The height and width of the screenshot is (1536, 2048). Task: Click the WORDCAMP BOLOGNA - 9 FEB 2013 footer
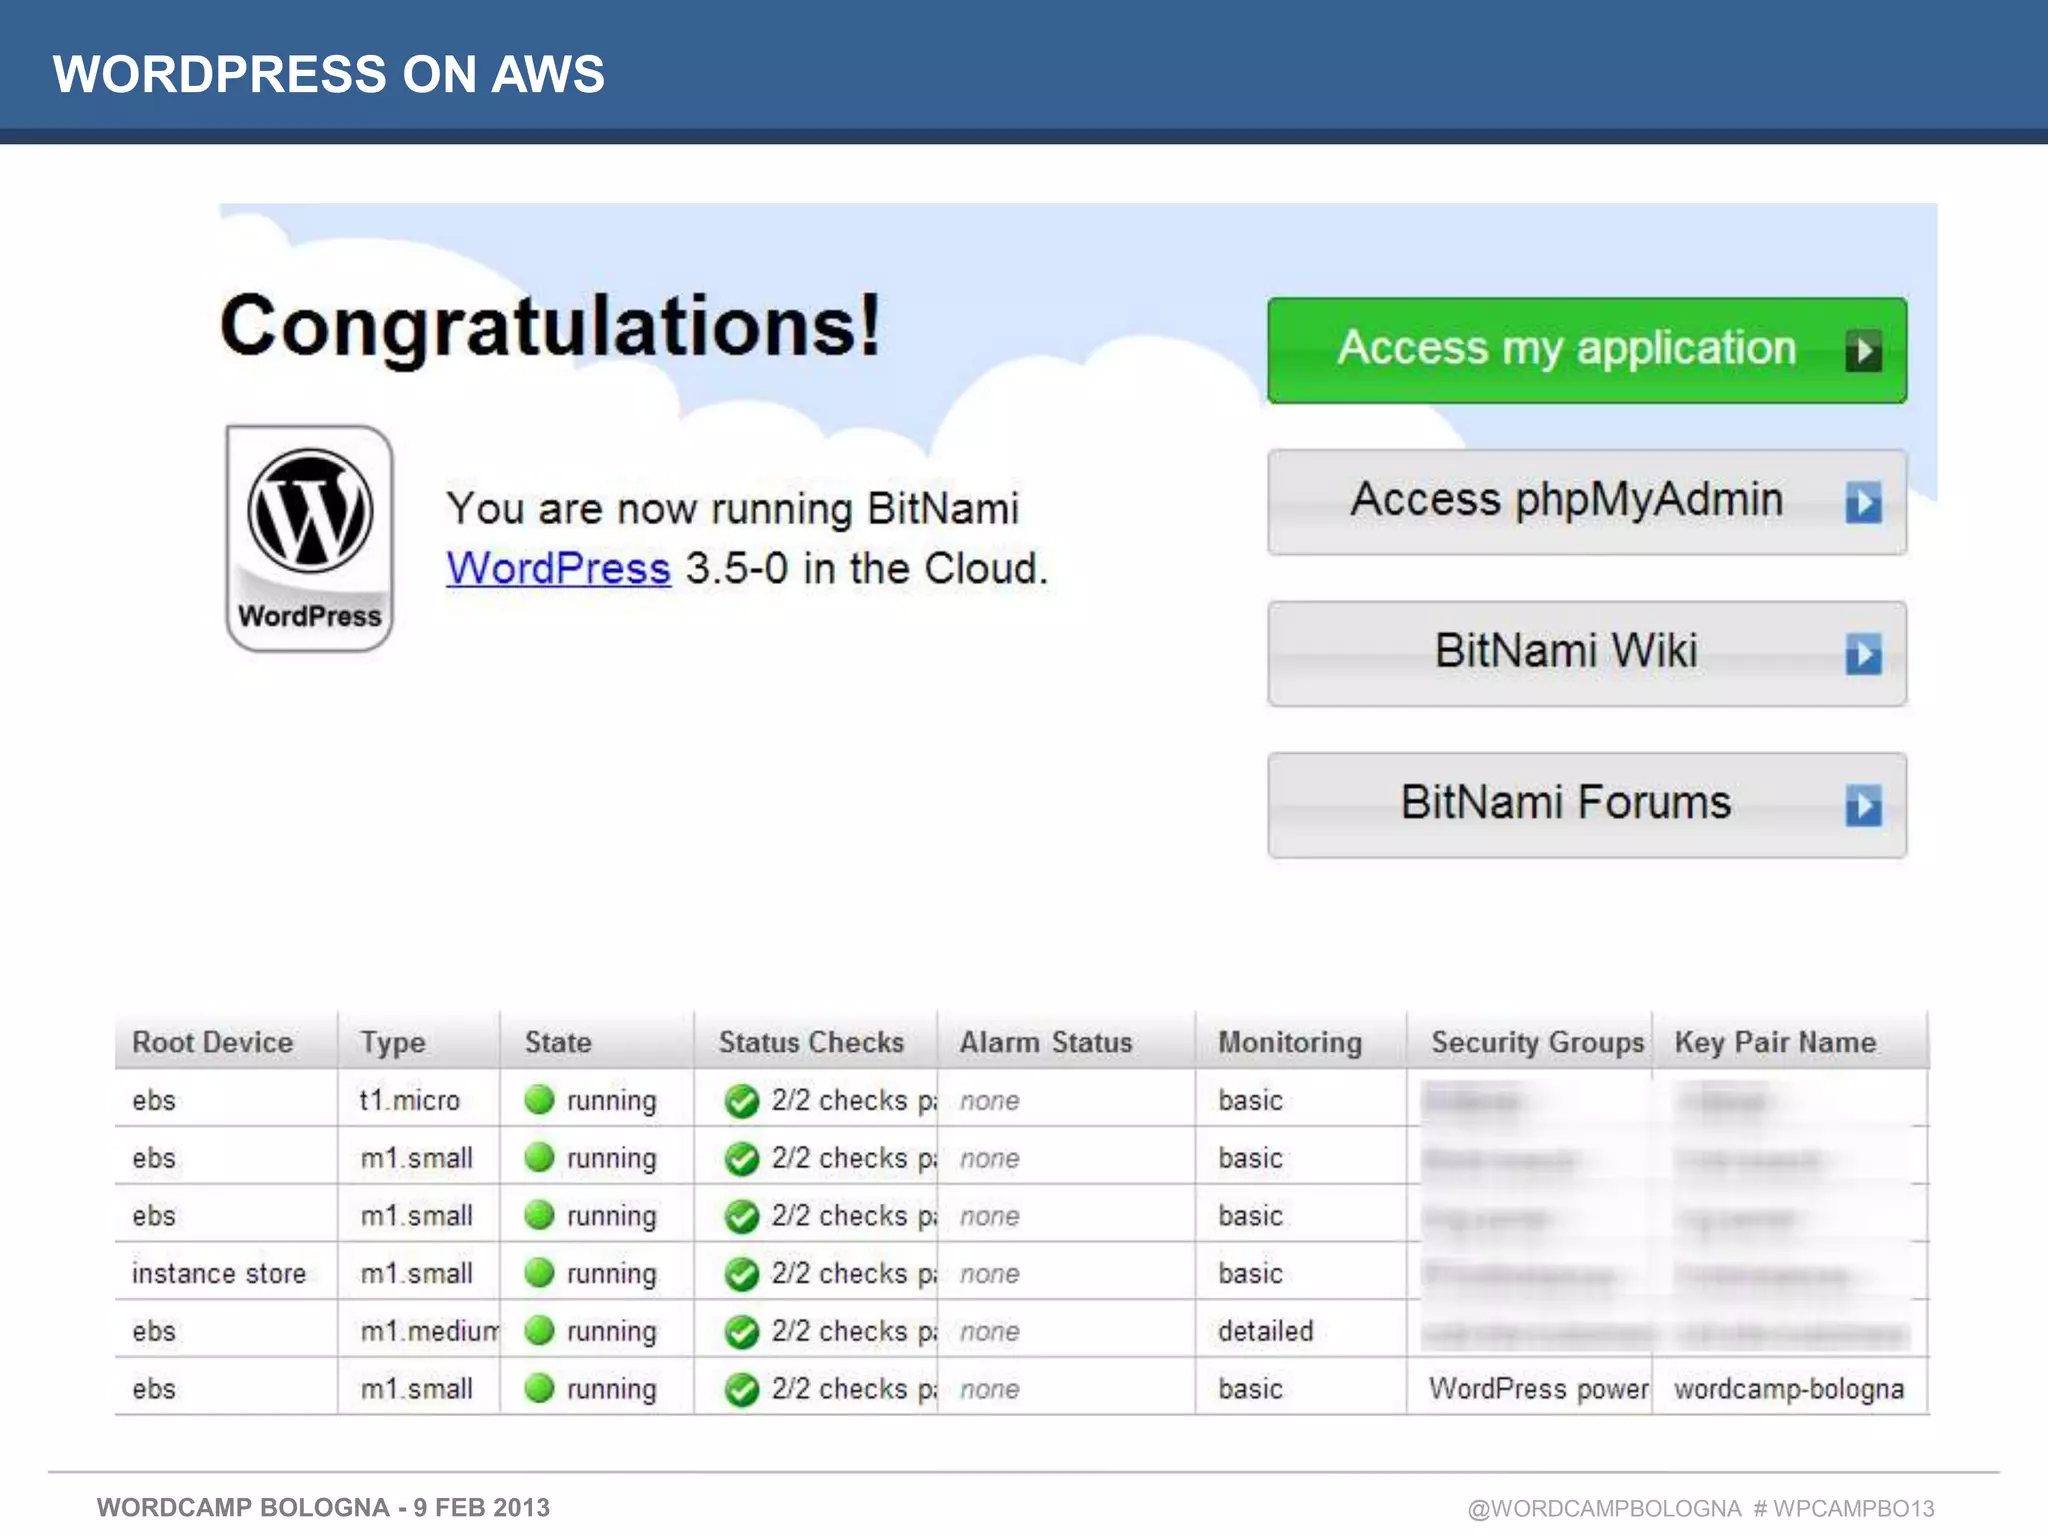pos(323,1507)
